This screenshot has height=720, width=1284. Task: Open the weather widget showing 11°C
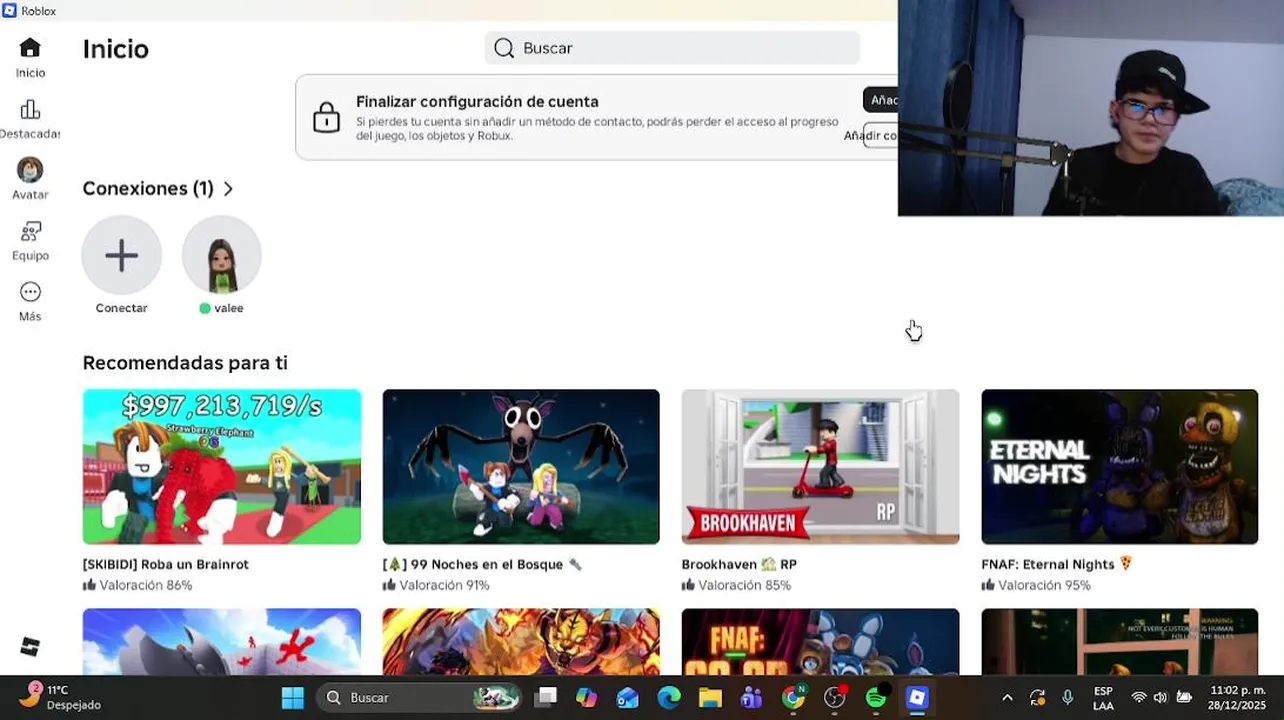tap(60, 697)
